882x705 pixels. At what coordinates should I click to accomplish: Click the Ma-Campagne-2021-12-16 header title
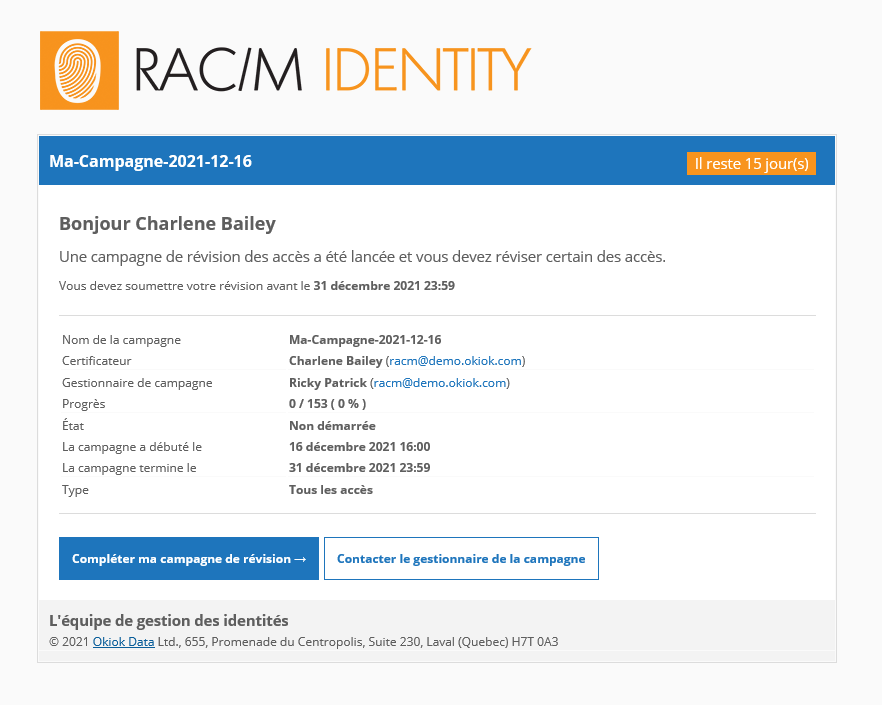(x=151, y=161)
